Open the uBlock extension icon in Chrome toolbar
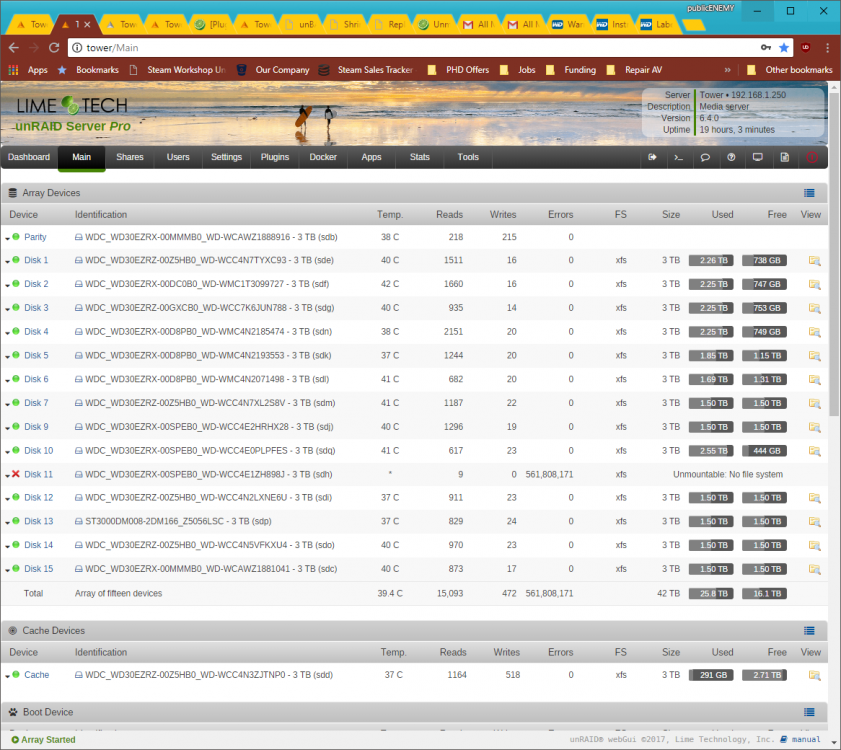 [806, 48]
